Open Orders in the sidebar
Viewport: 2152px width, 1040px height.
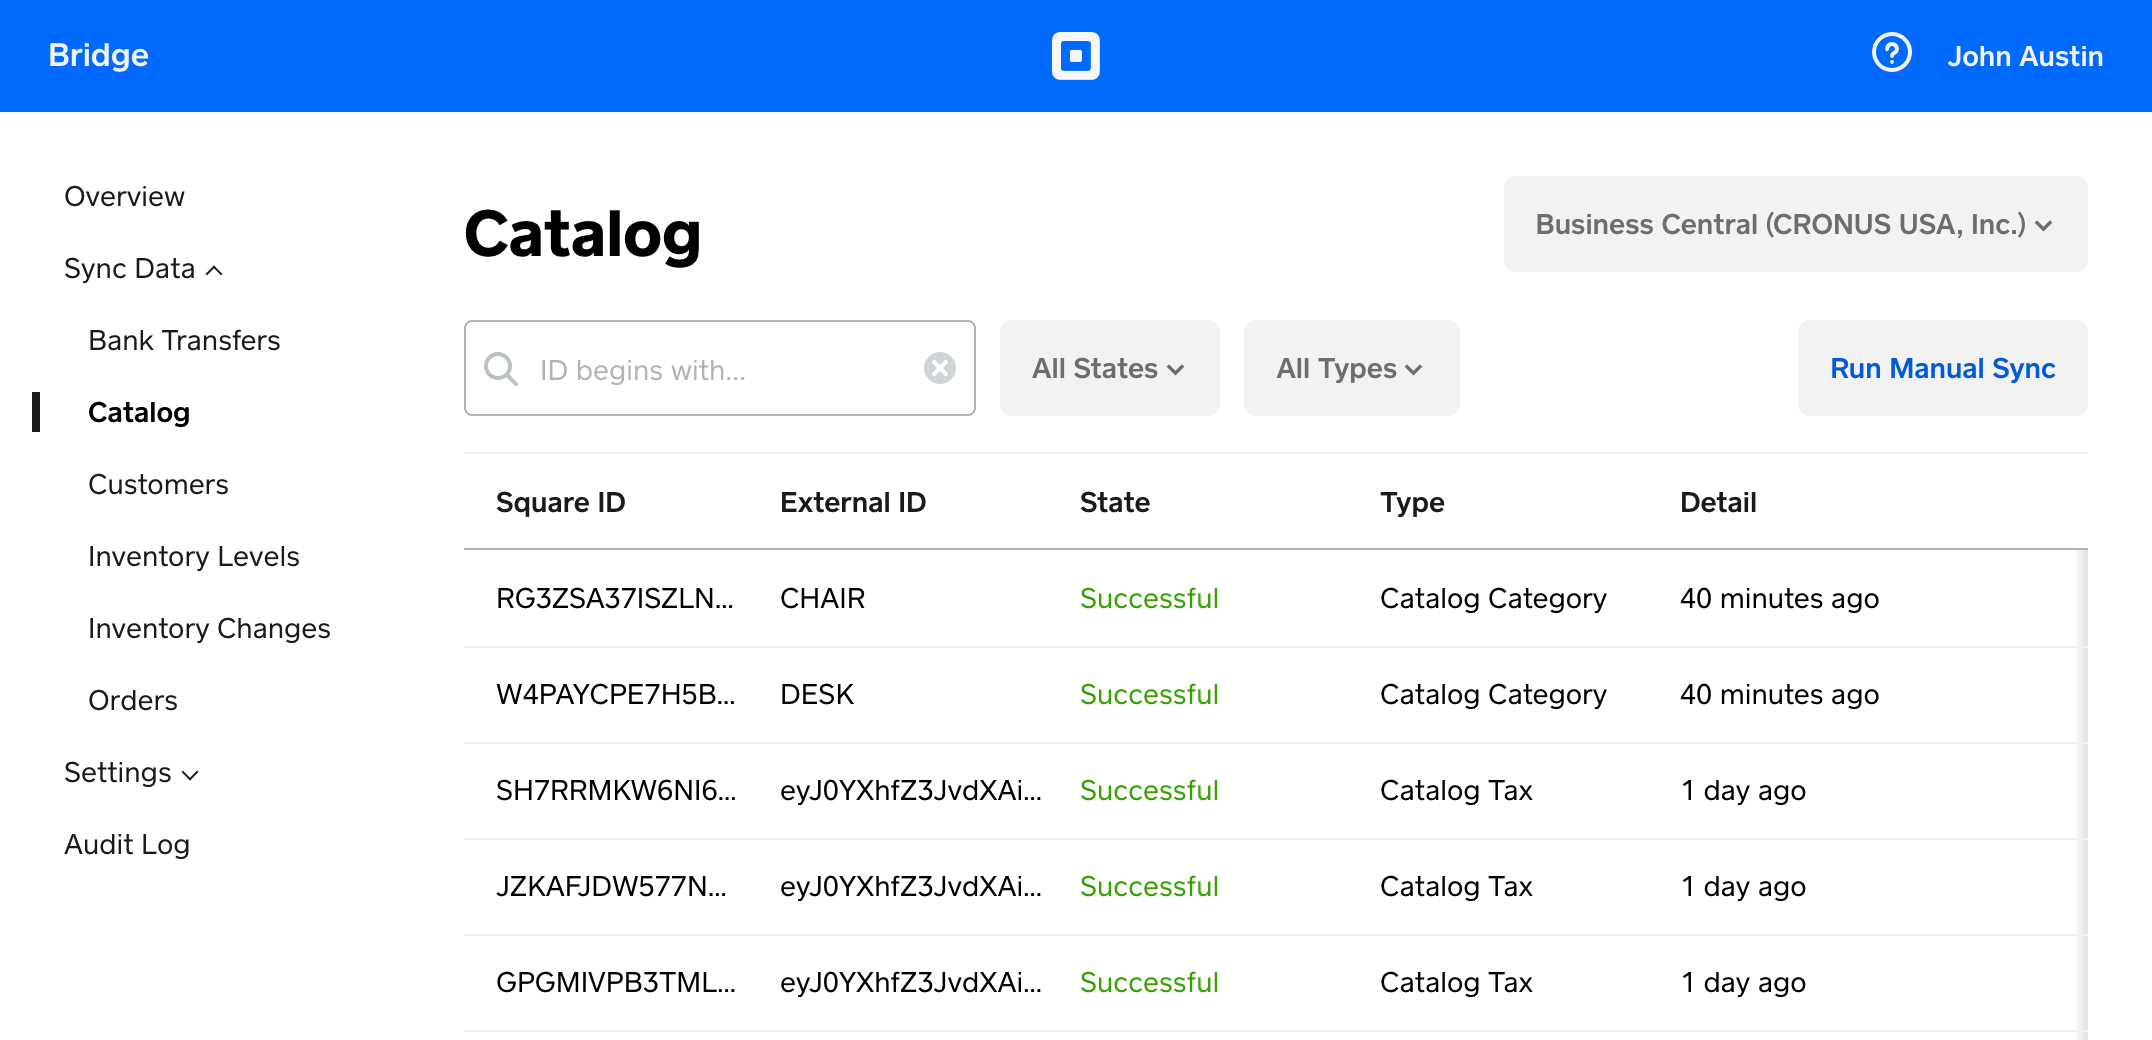(133, 701)
